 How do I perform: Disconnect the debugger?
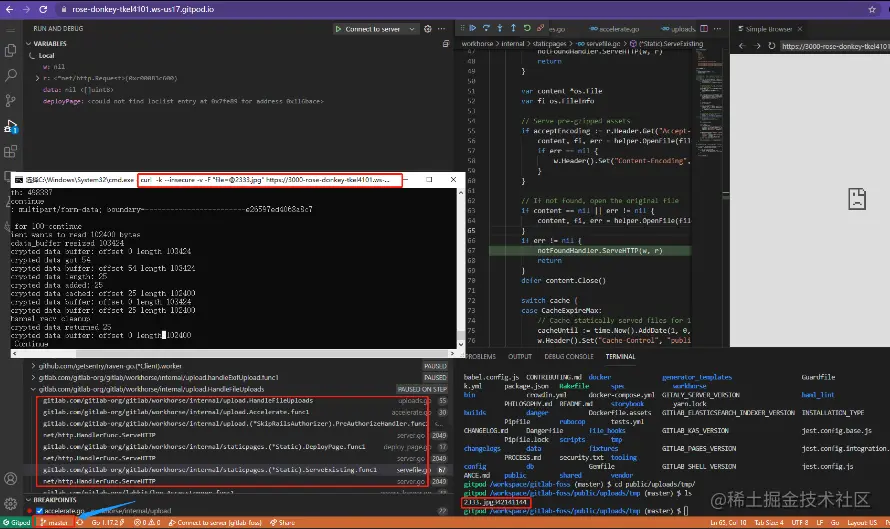click(x=540, y=28)
